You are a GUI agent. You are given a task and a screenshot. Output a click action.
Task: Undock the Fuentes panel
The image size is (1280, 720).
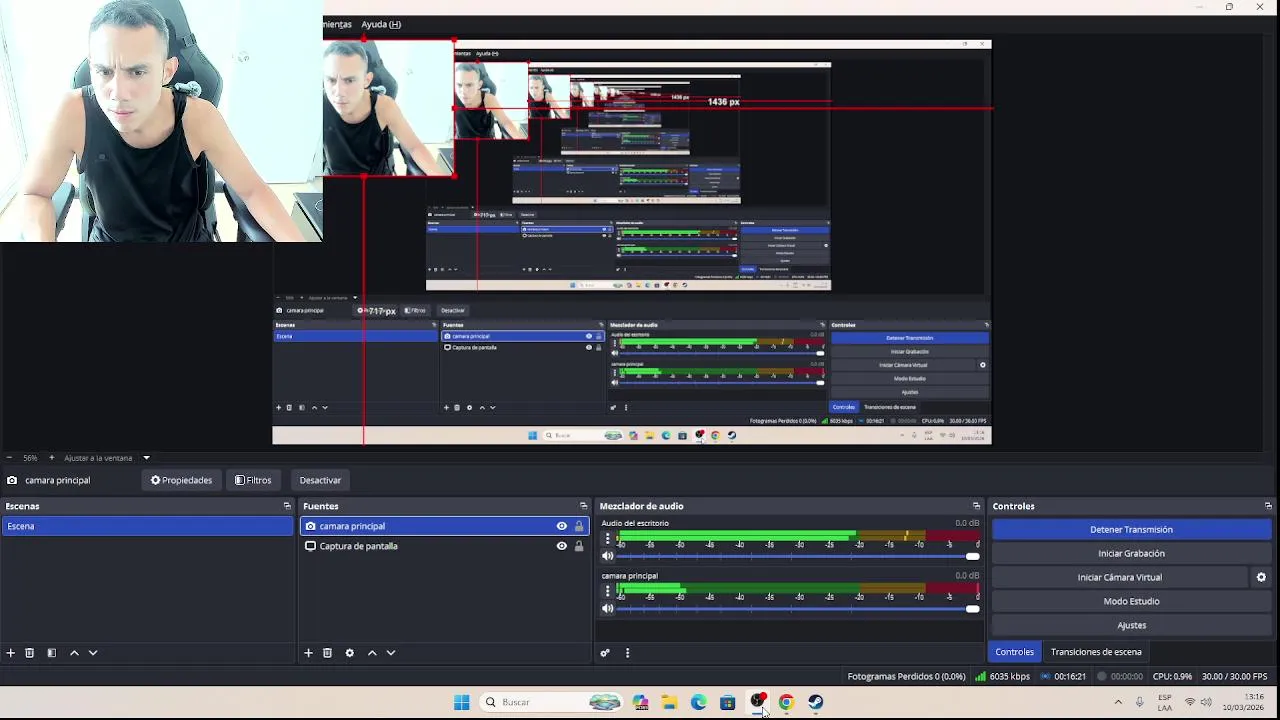[584, 506]
